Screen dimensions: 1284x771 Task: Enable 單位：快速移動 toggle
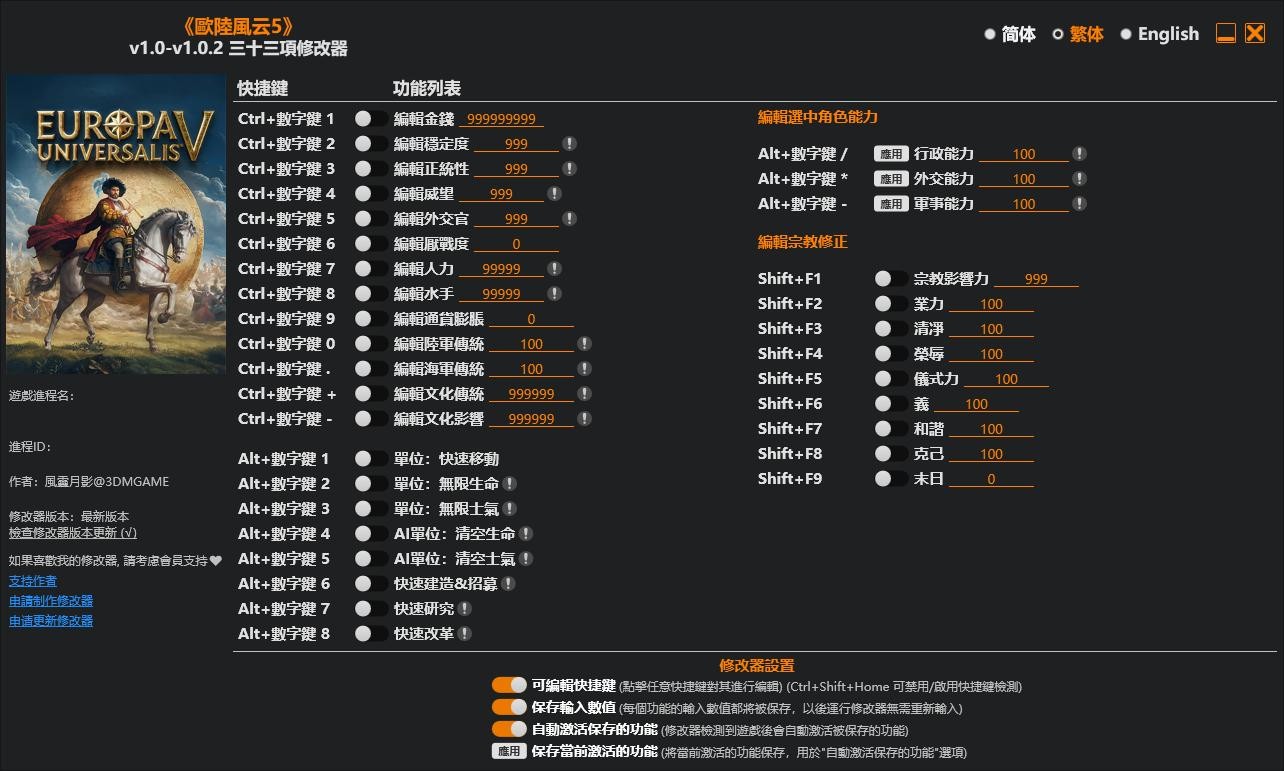pos(371,459)
